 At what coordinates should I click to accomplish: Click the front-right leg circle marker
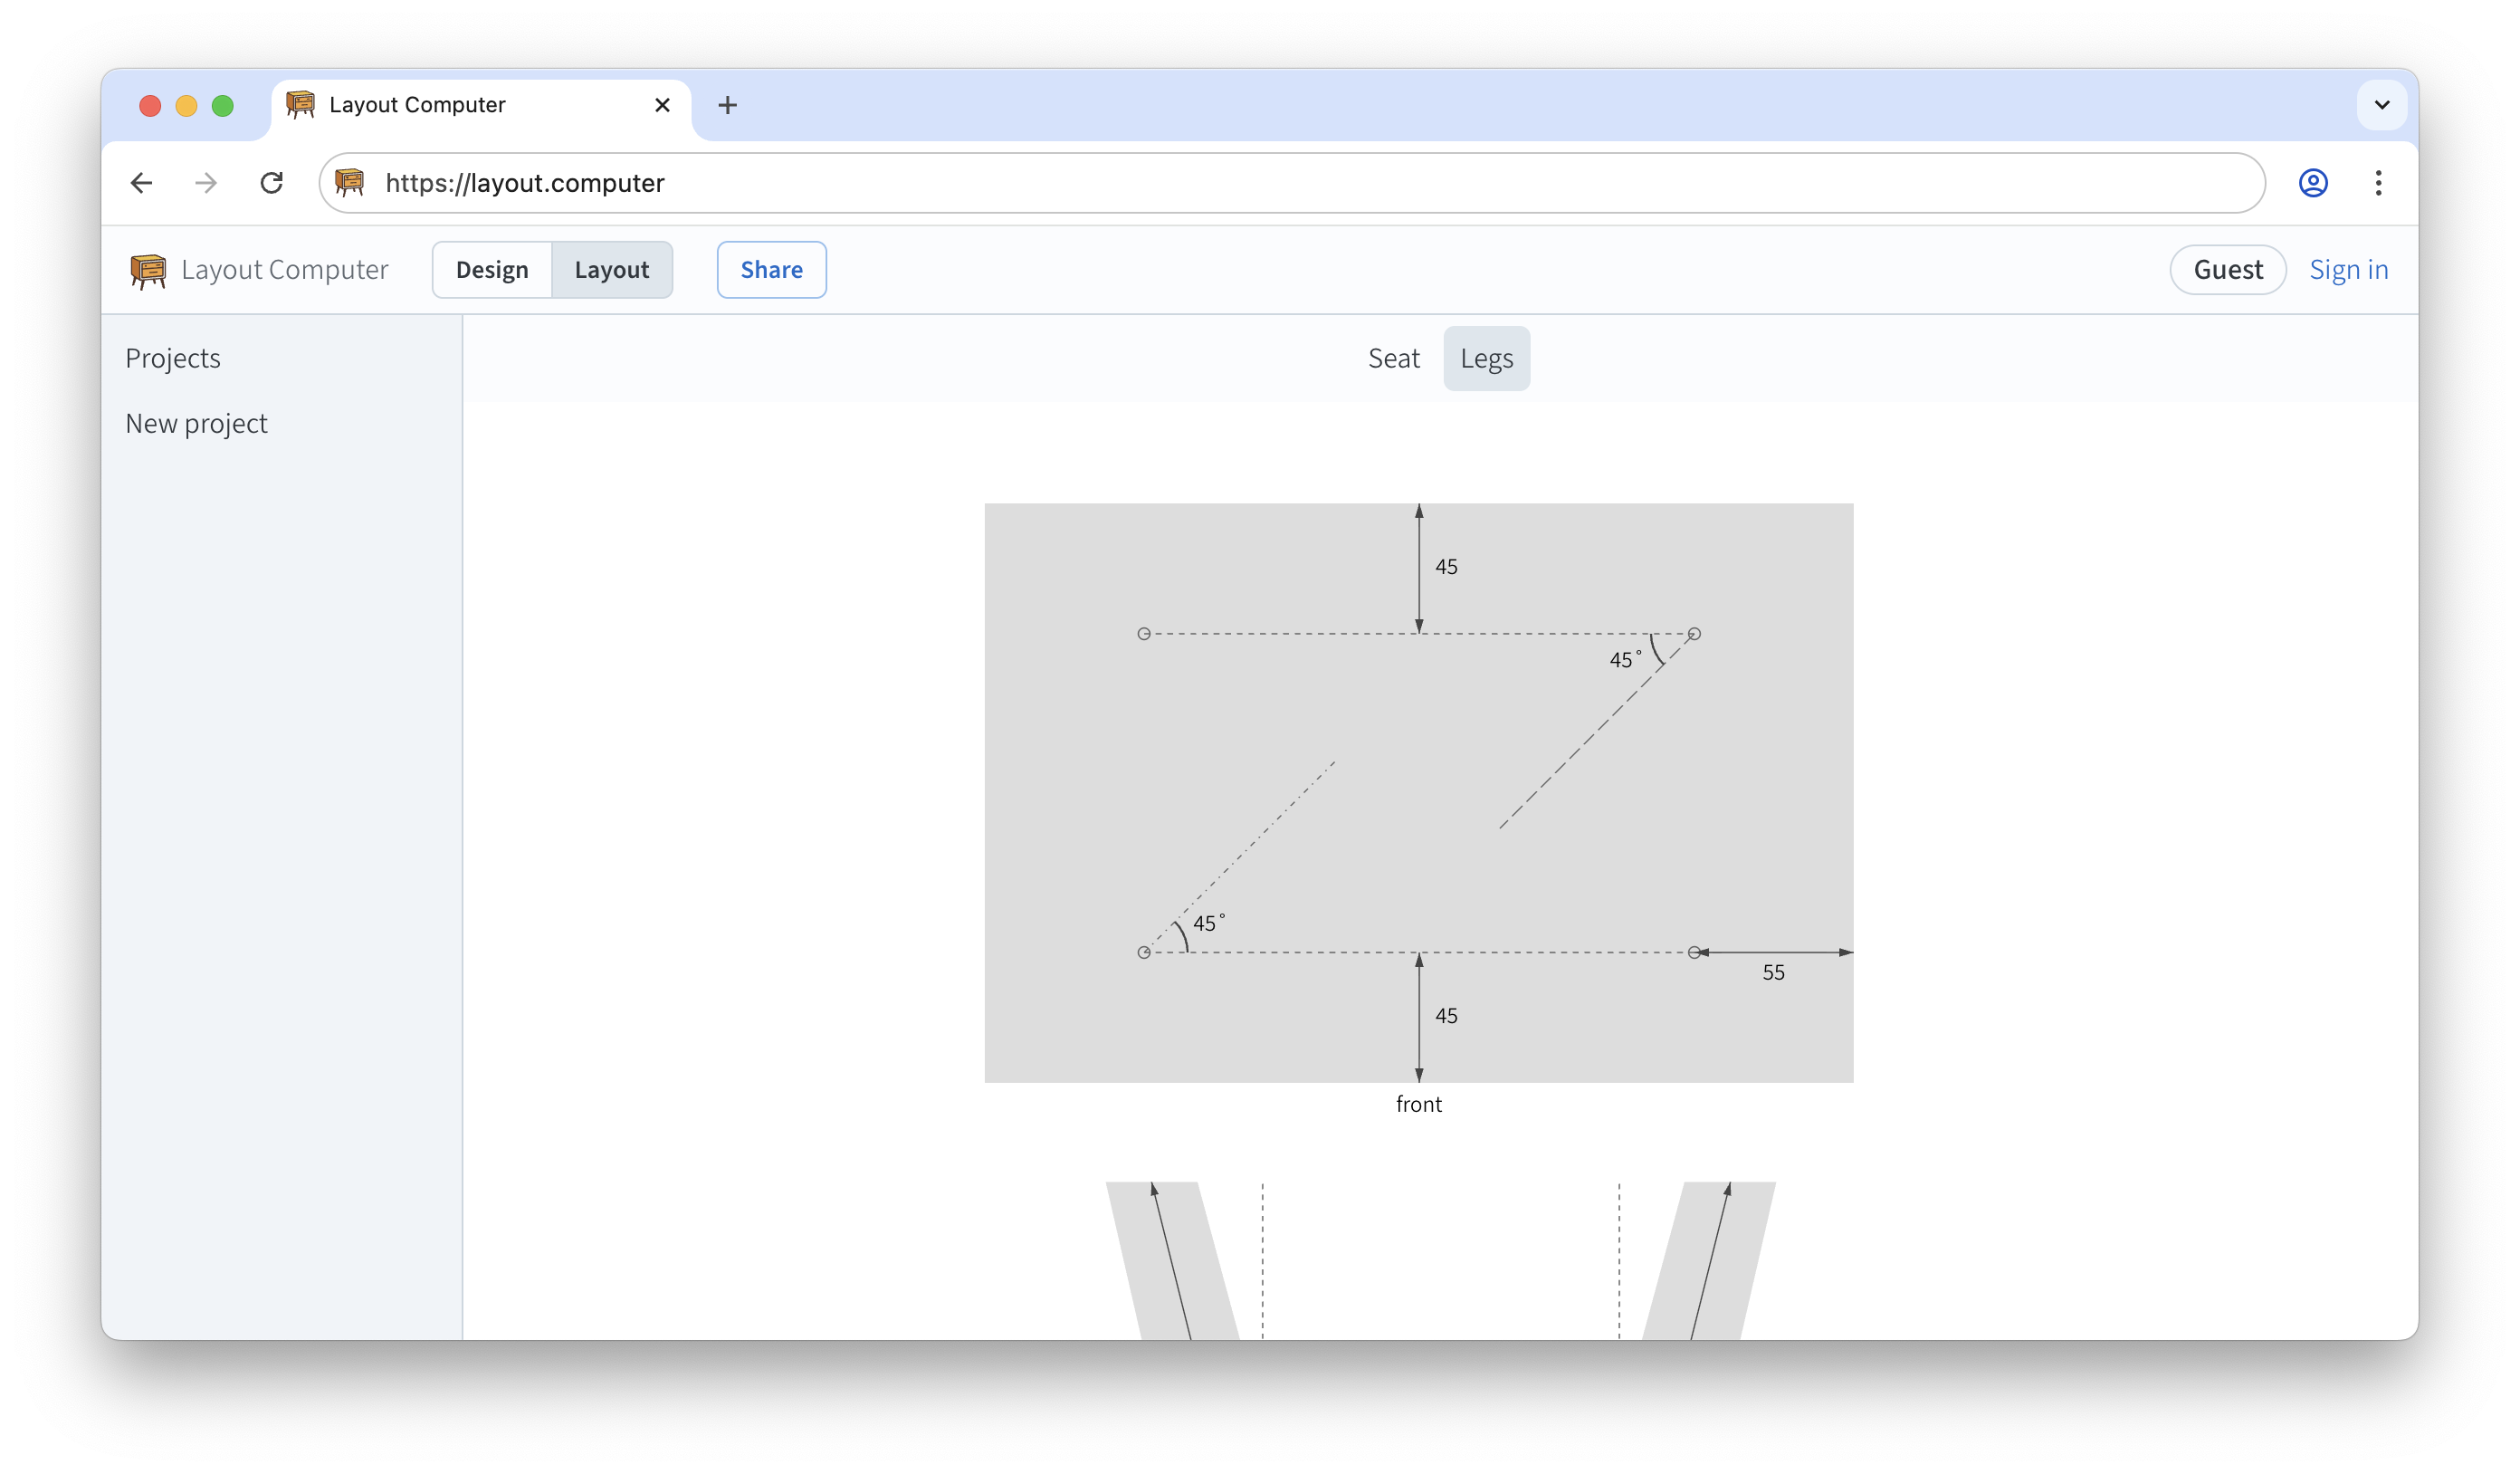1694,952
